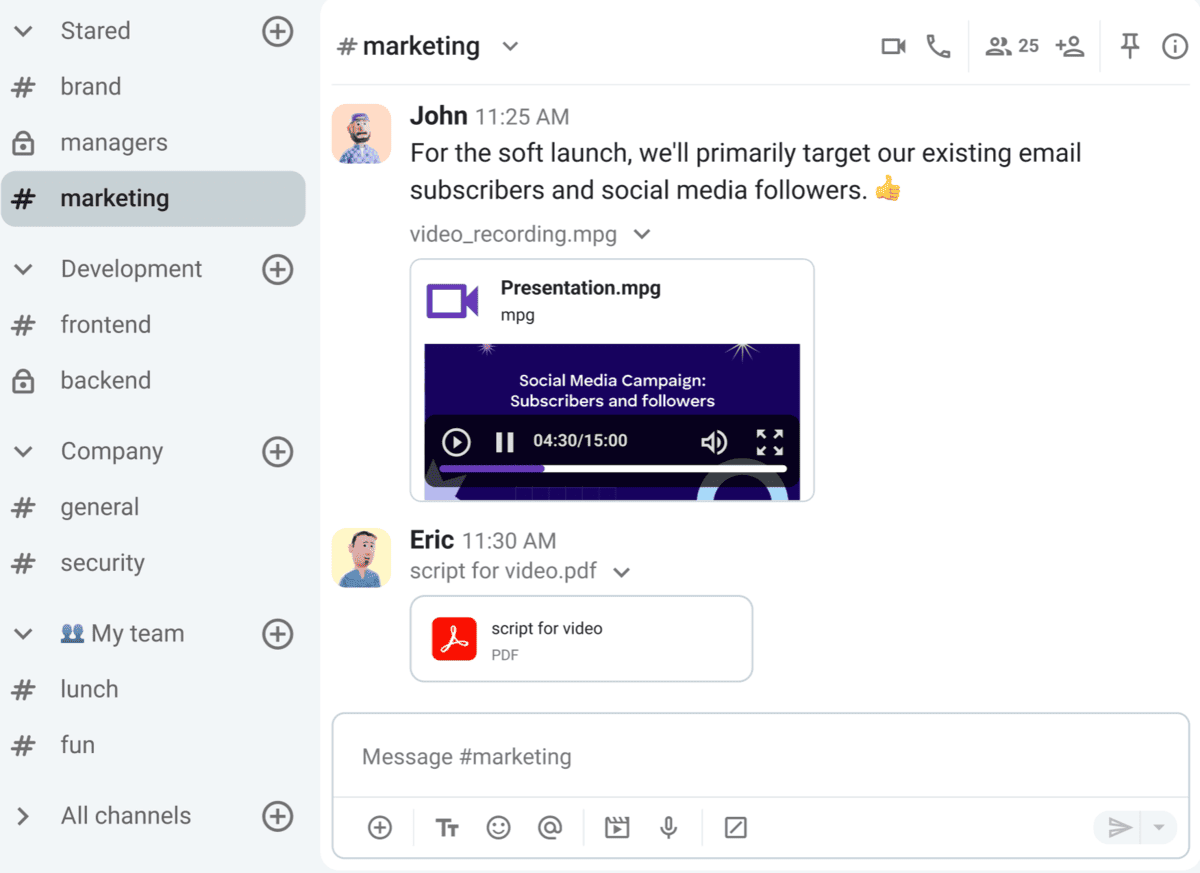Open the #frontend channel
The width and height of the screenshot is (1200, 873).
[105, 324]
